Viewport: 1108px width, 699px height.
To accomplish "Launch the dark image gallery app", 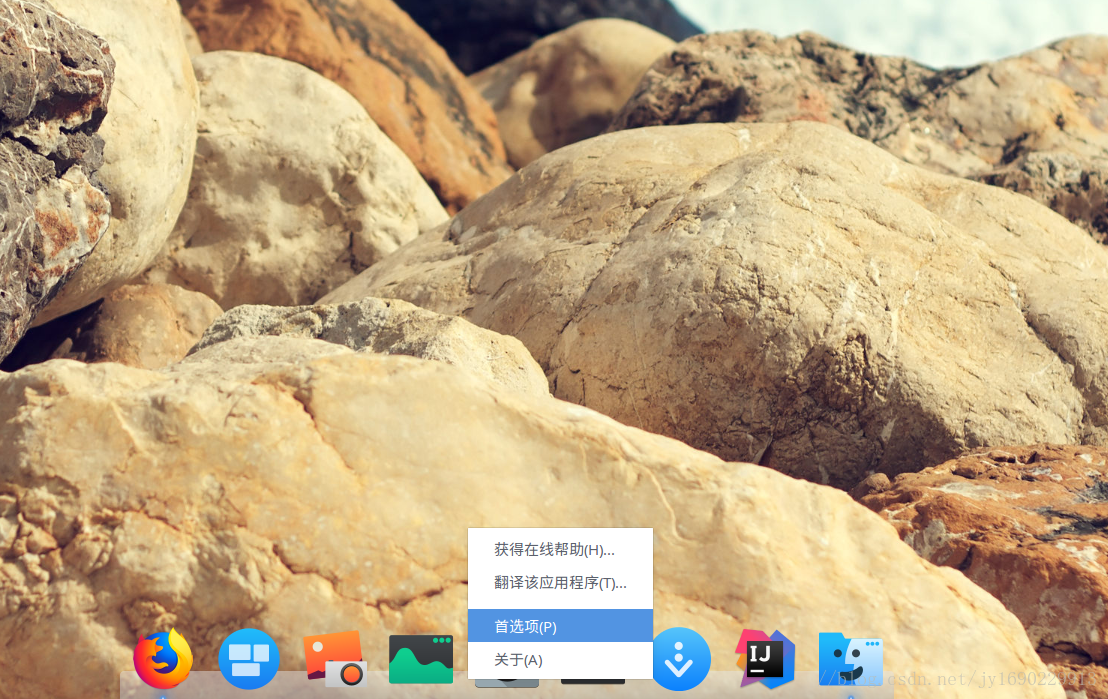I will tap(421, 660).
